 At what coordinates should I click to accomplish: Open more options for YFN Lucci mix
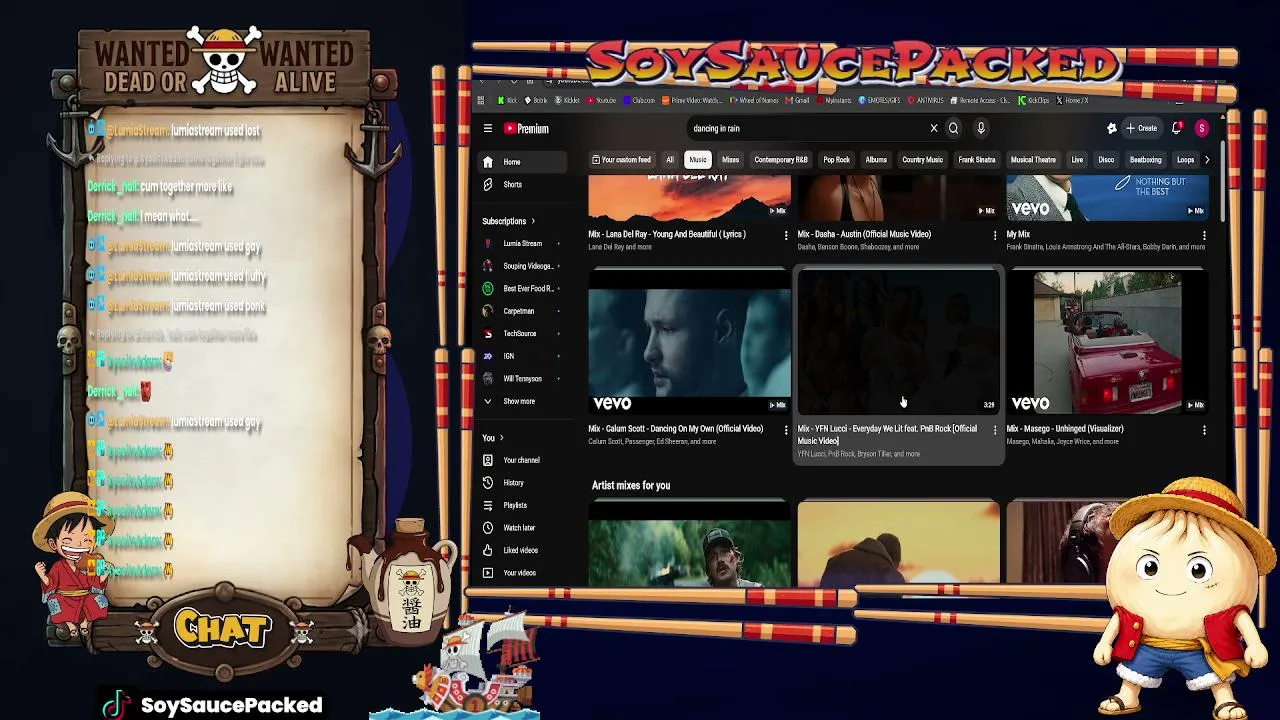coord(995,430)
